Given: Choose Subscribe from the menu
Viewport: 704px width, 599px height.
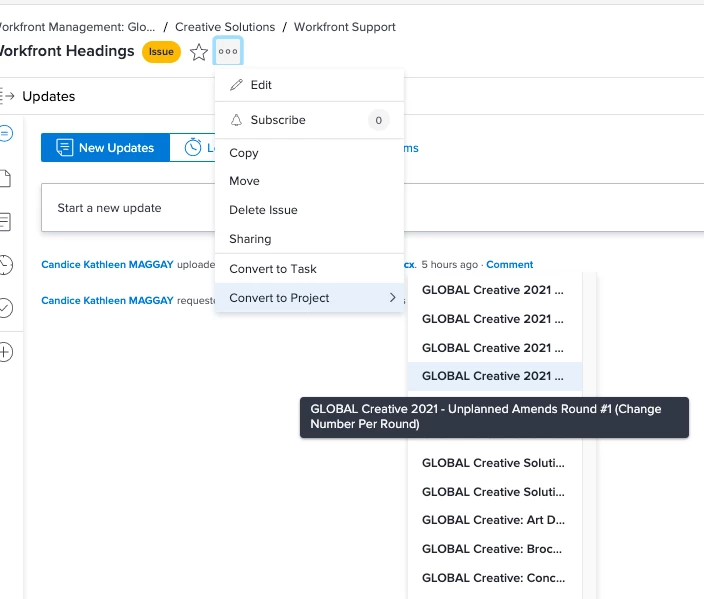Looking at the screenshot, I should [309, 120].
